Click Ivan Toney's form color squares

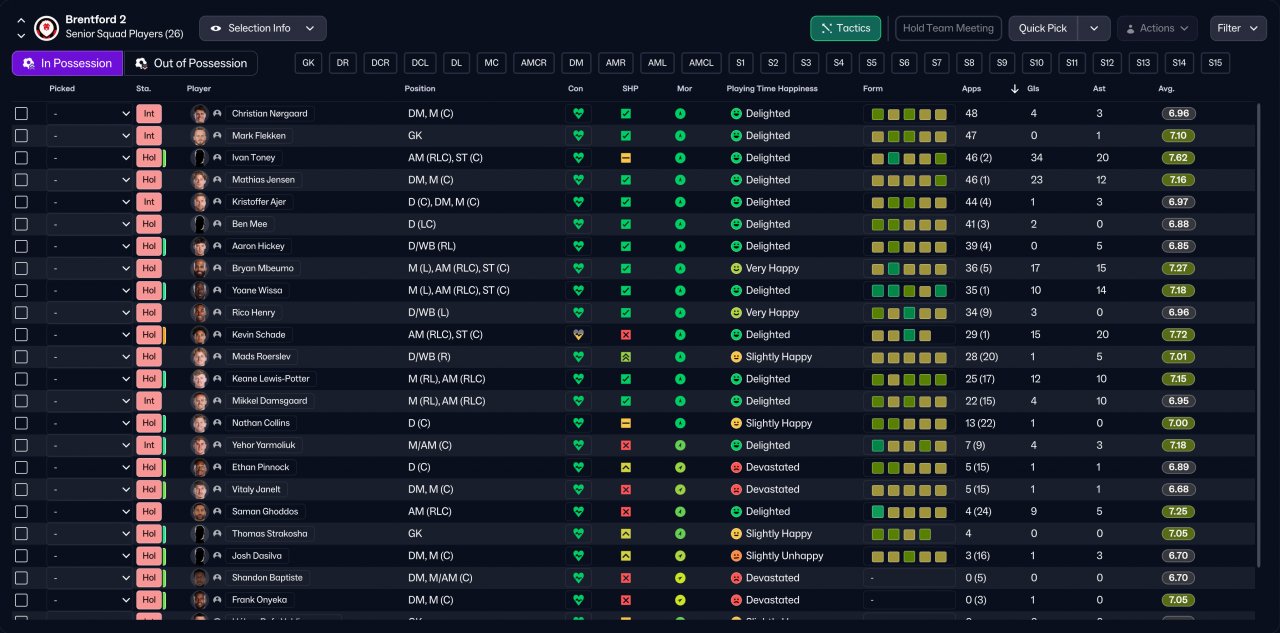(908, 158)
